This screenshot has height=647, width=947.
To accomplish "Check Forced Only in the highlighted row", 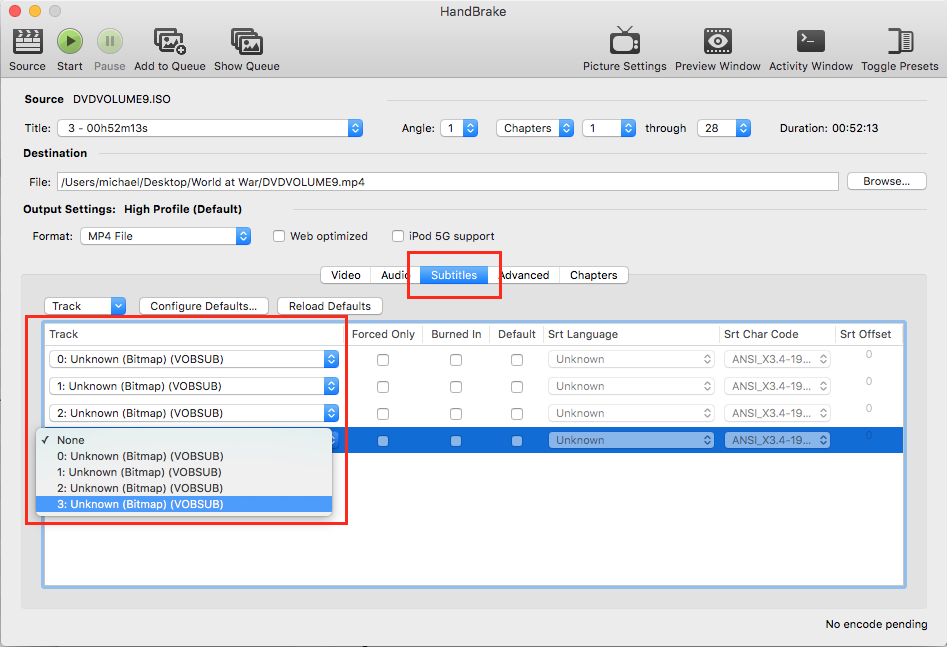I will (x=383, y=441).
